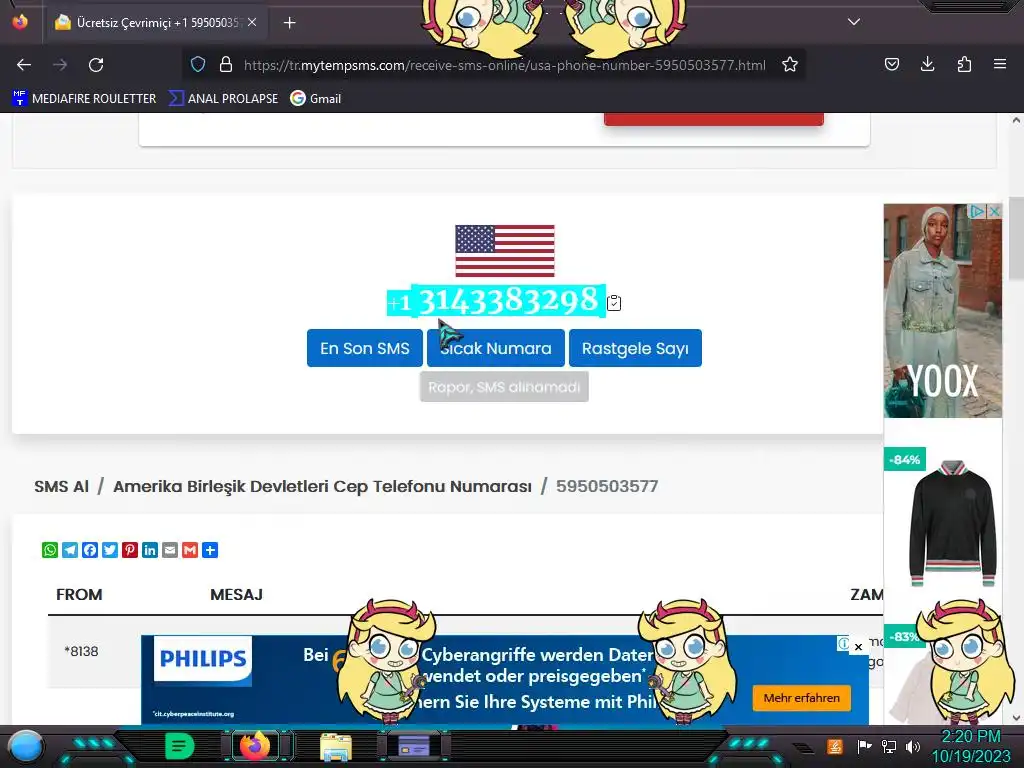
Task: Open more share options plus icon
Action: pos(210,550)
